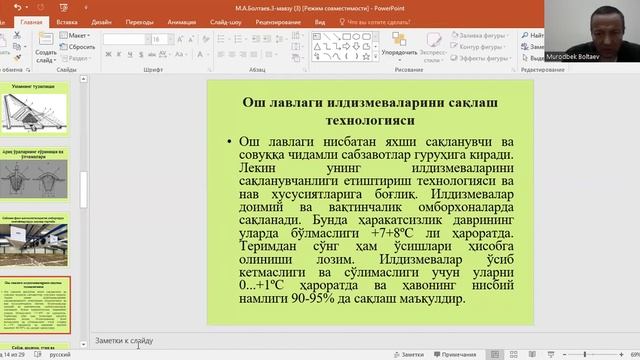Toggle the Заметки notes button in status bar
This screenshot has width=640, height=360.
[409, 355]
